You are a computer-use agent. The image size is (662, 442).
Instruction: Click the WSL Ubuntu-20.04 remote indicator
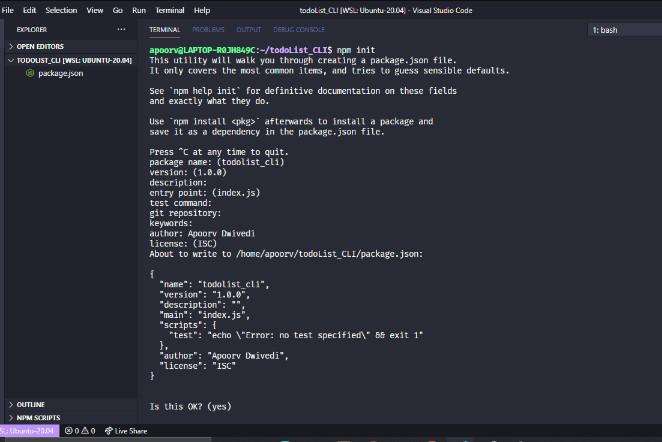click(x=29, y=431)
